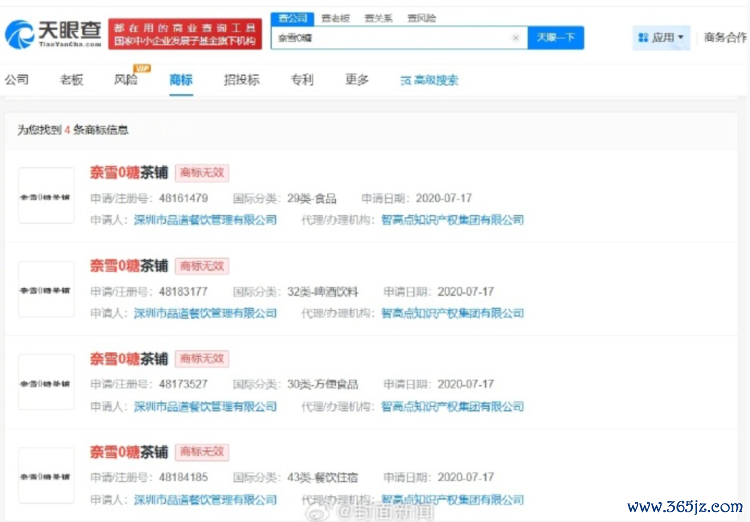Click the 32类-啤酒饮料 classification text

[x=323, y=291]
